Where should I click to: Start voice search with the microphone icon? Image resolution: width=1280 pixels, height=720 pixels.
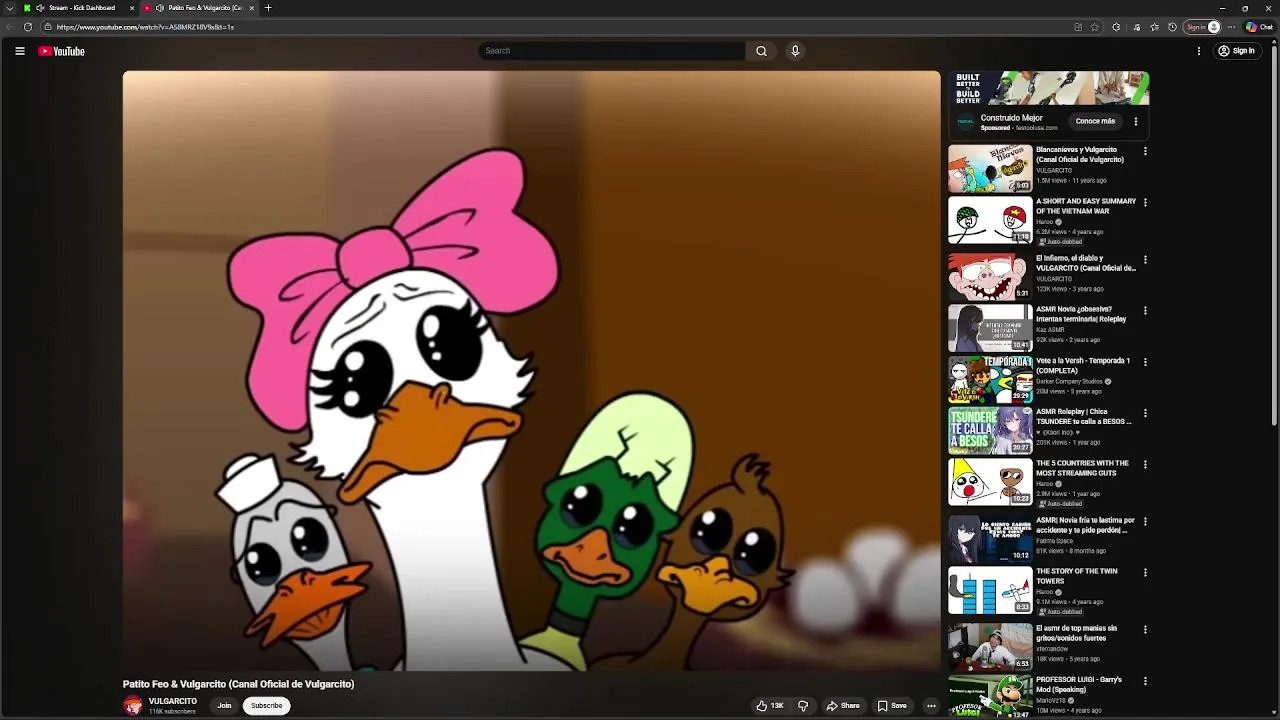[795, 51]
